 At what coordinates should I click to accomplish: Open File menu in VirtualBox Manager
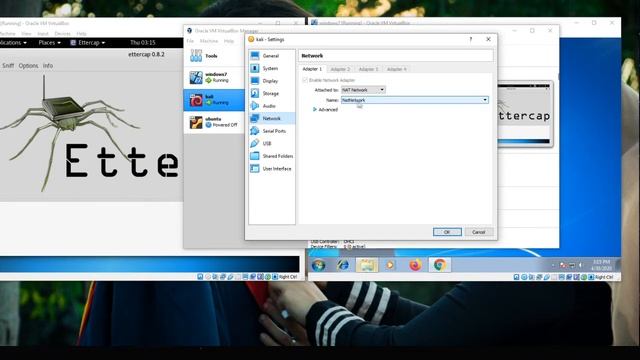190,41
